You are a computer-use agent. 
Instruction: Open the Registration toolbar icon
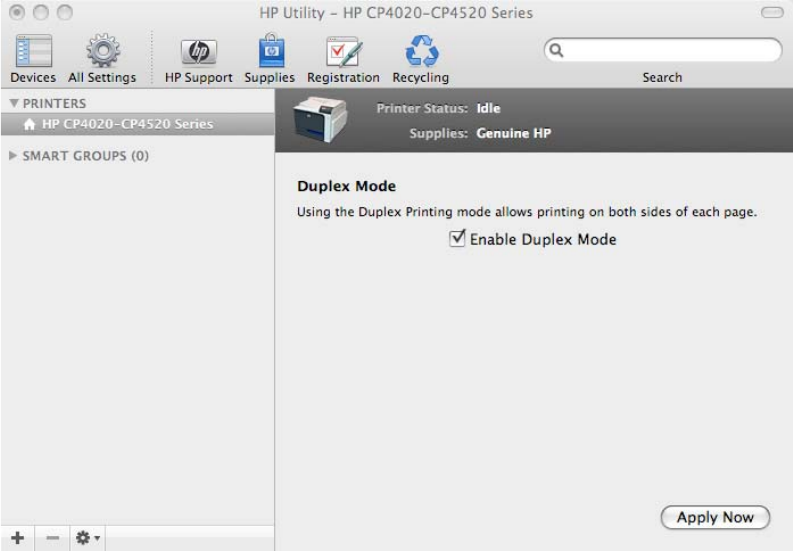coord(344,52)
